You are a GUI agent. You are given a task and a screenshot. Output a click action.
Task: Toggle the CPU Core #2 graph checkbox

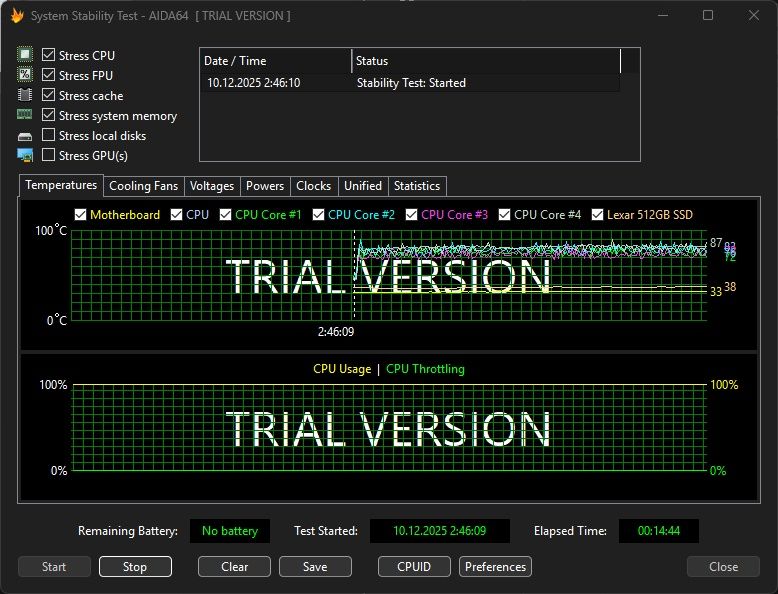(x=318, y=214)
